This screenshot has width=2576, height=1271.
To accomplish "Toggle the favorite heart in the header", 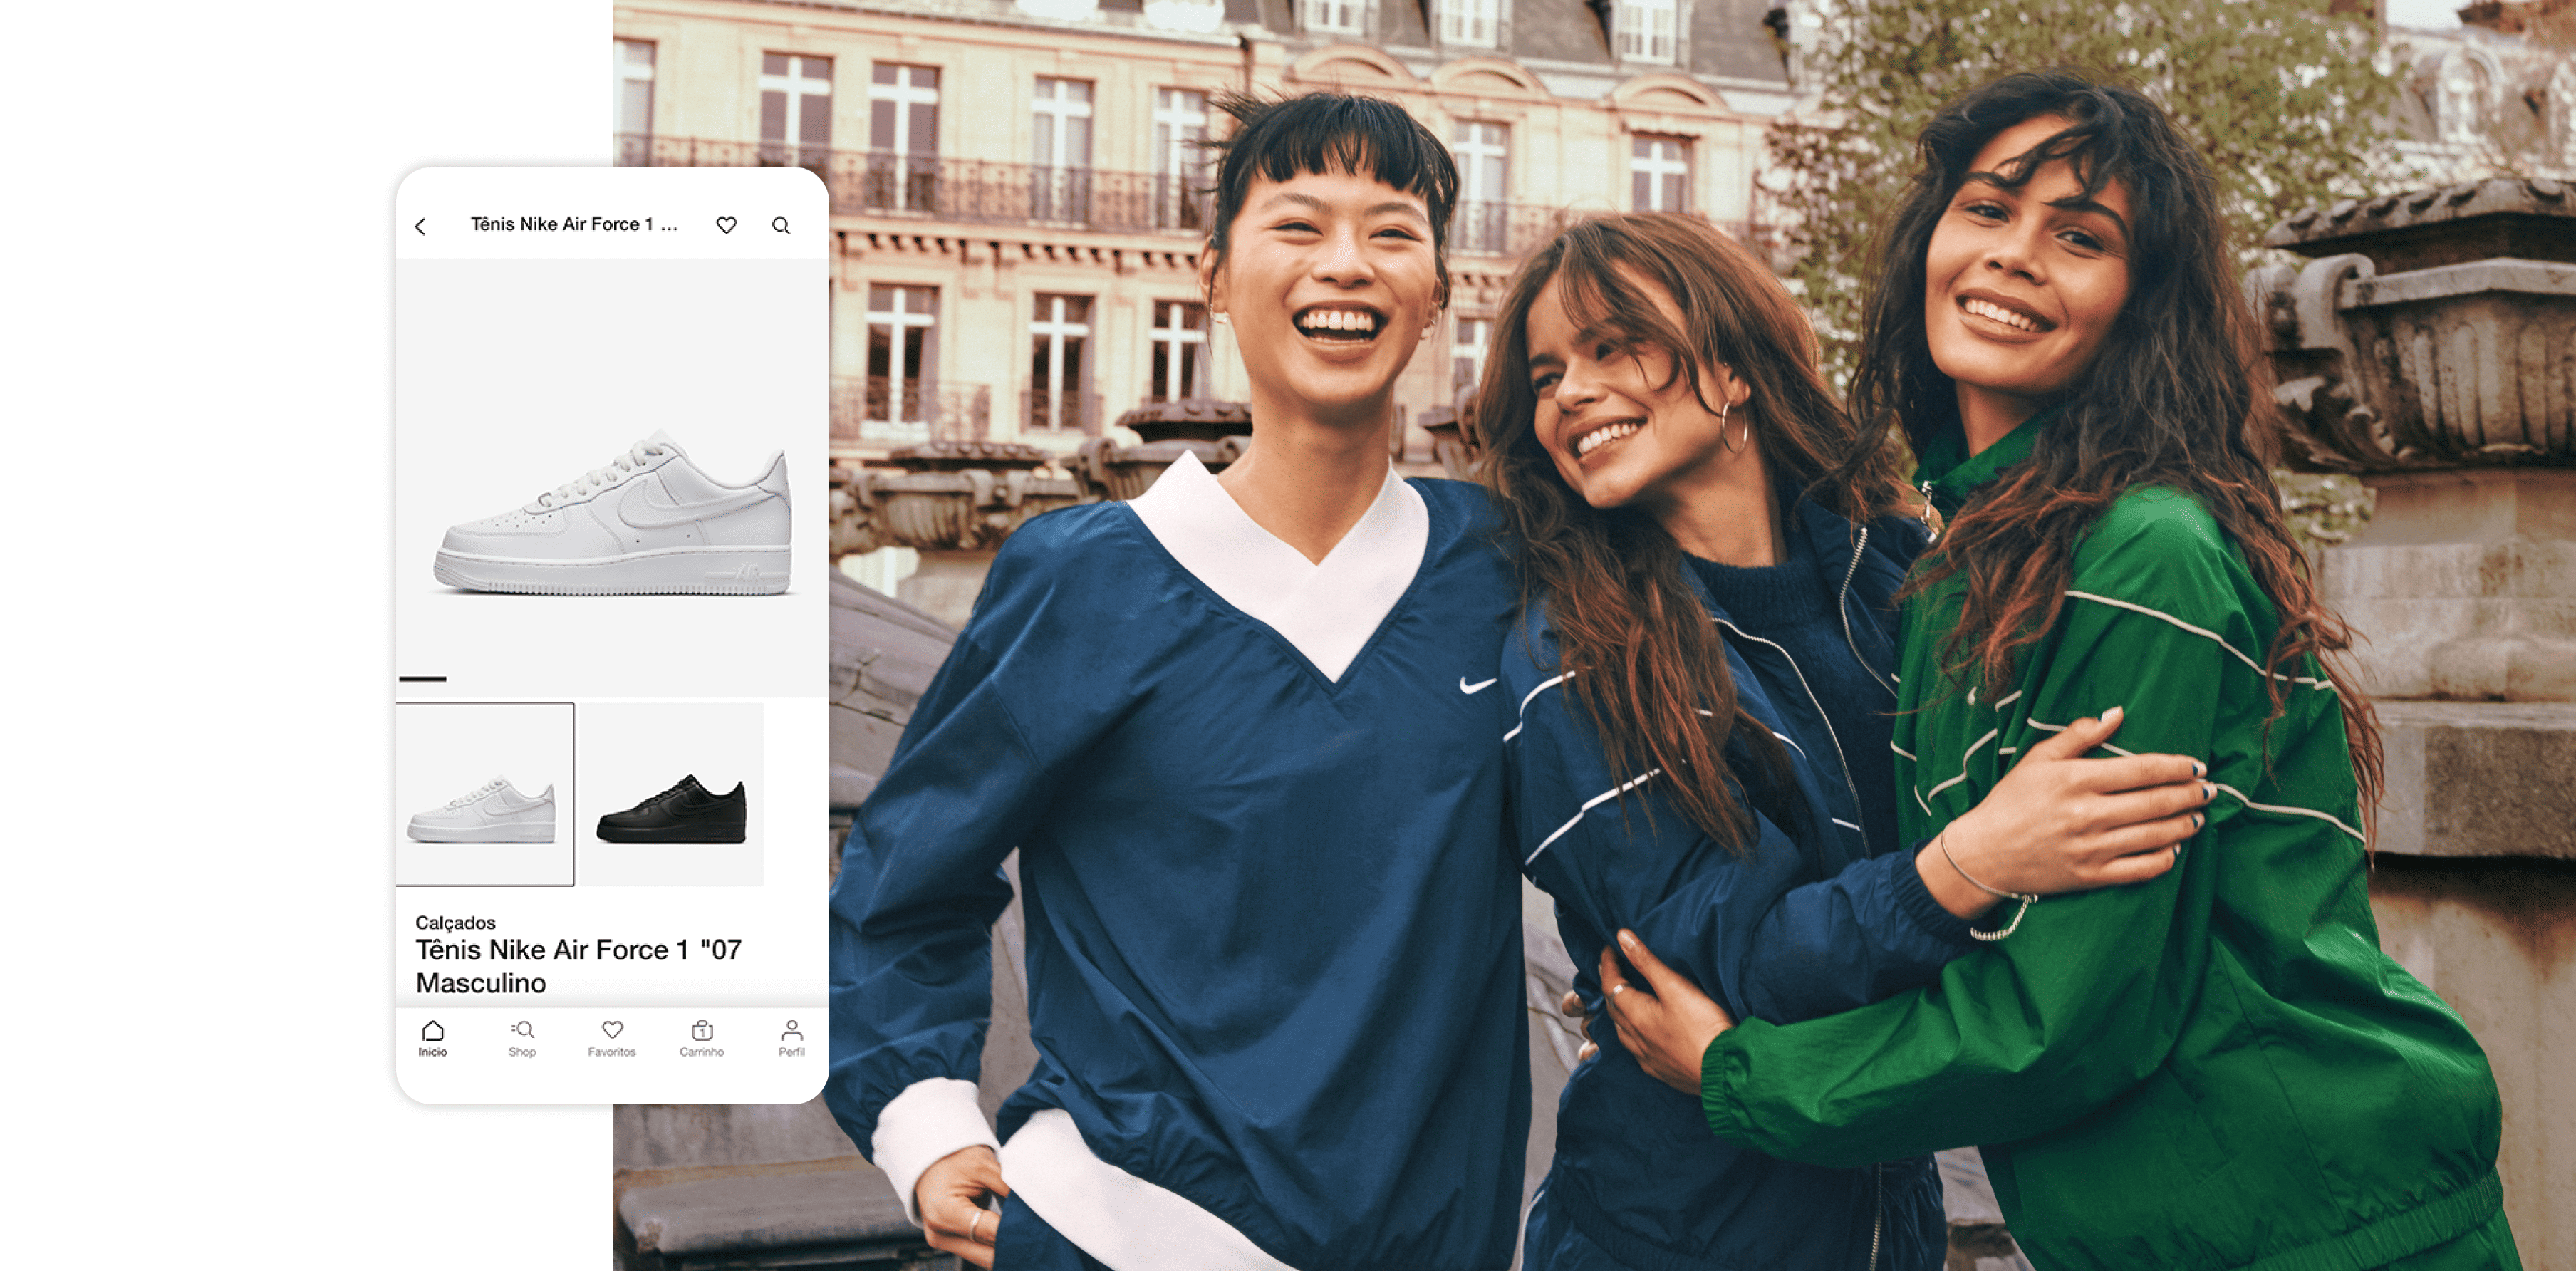I will click(727, 225).
